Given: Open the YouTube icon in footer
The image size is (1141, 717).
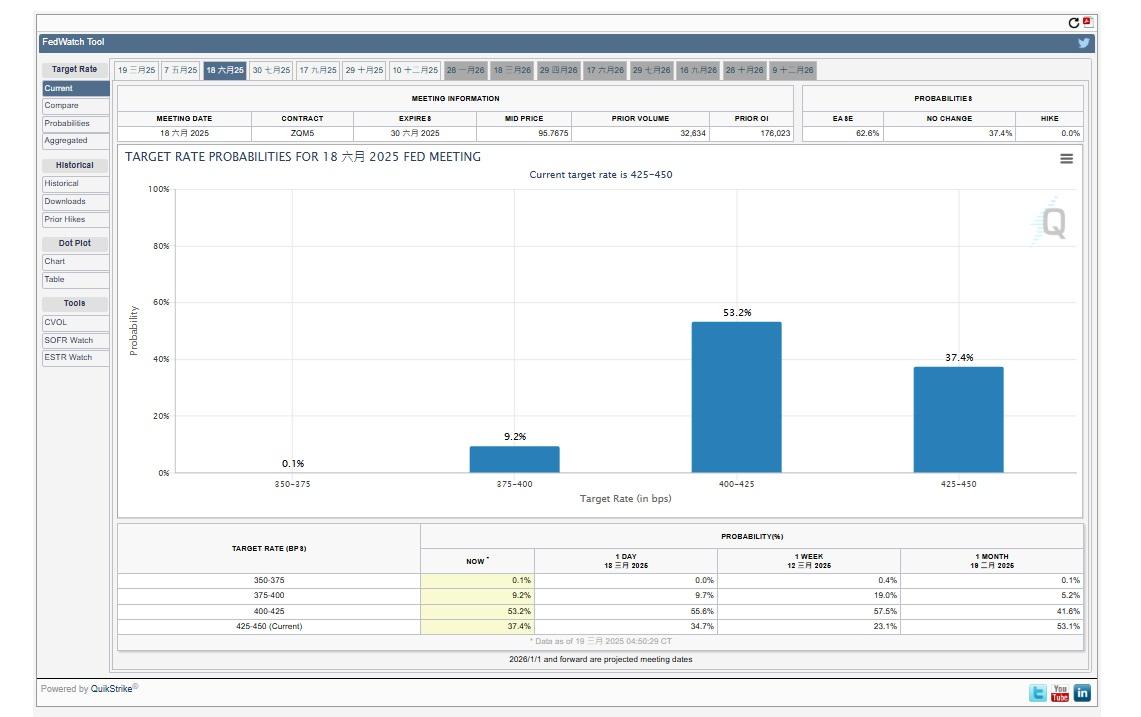Looking at the screenshot, I should (1060, 693).
